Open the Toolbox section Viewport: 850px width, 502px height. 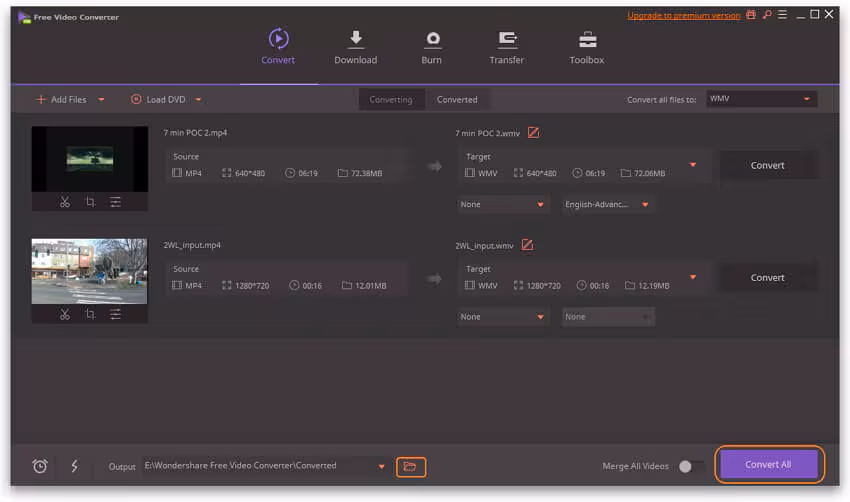tap(587, 47)
